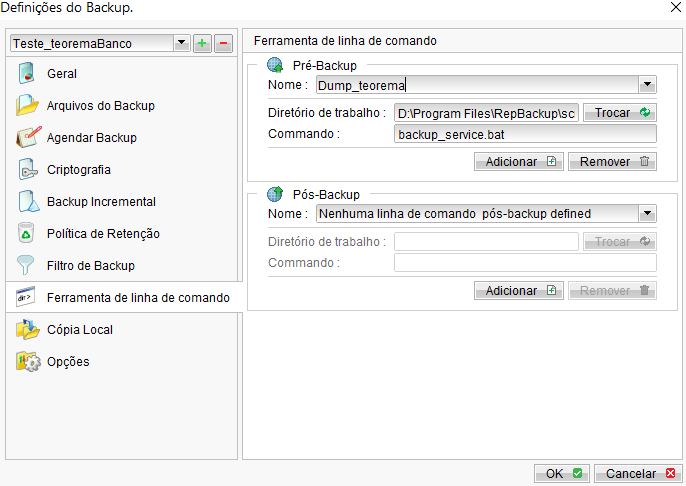The width and height of the screenshot is (686, 486).
Task: Click the Pré-Backup globe icon
Action: point(275,65)
